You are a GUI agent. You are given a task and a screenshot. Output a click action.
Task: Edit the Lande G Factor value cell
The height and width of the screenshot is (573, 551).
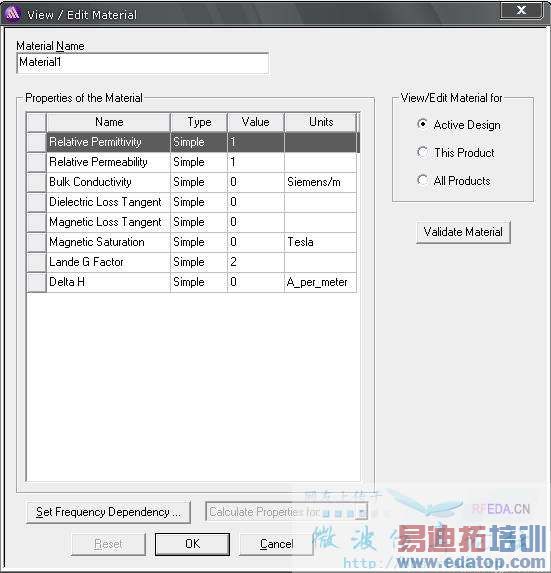click(x=255, y=262)
